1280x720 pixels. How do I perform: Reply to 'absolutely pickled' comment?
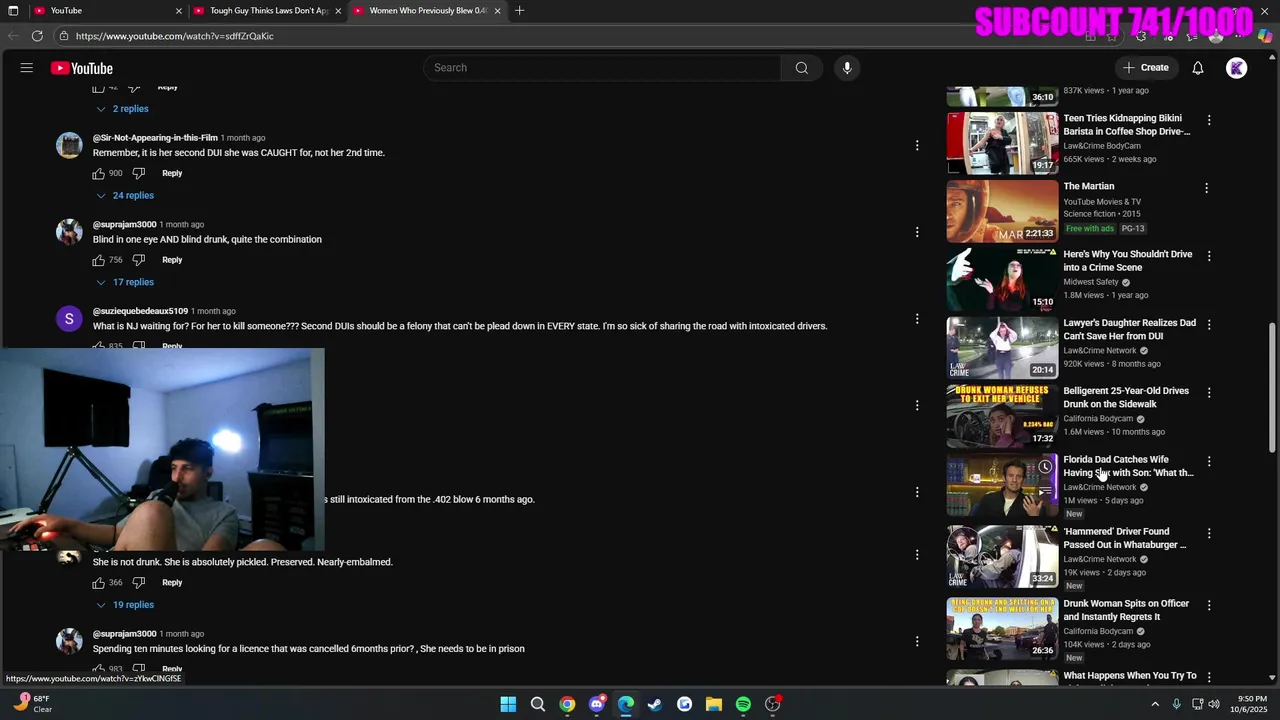[x=172, y=582]
